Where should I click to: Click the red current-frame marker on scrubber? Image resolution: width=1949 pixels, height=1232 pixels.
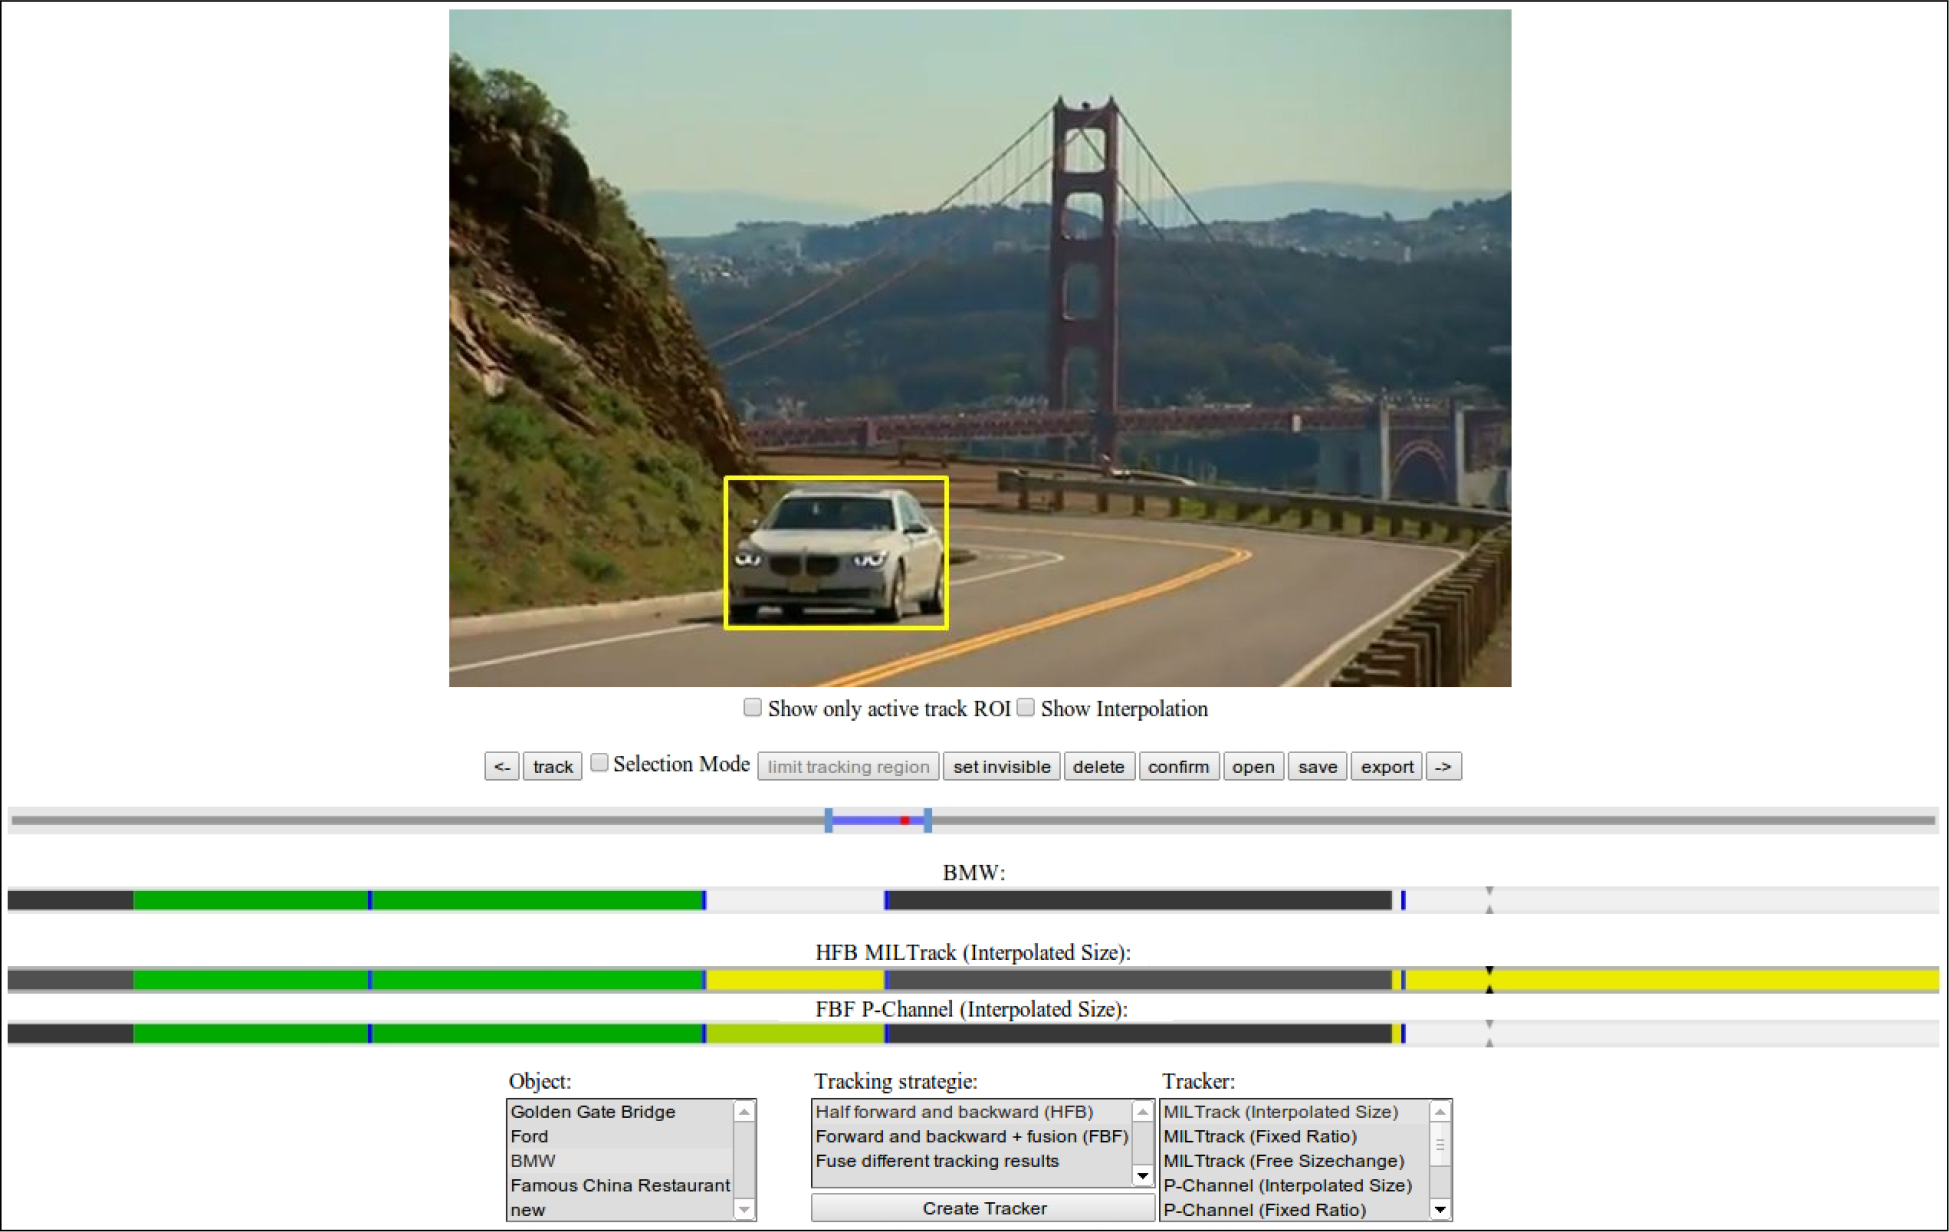pyautogui.click(x=904, y=821)
